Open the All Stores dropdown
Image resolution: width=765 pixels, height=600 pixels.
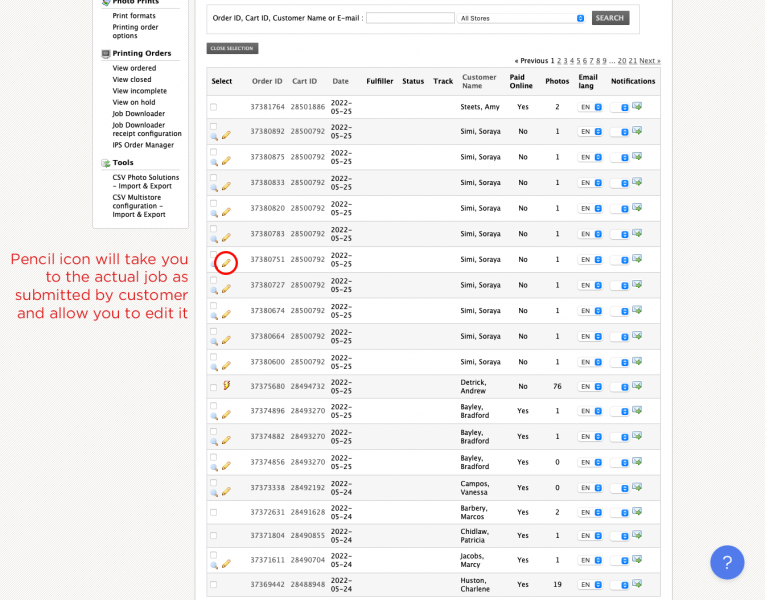[521, 18]
